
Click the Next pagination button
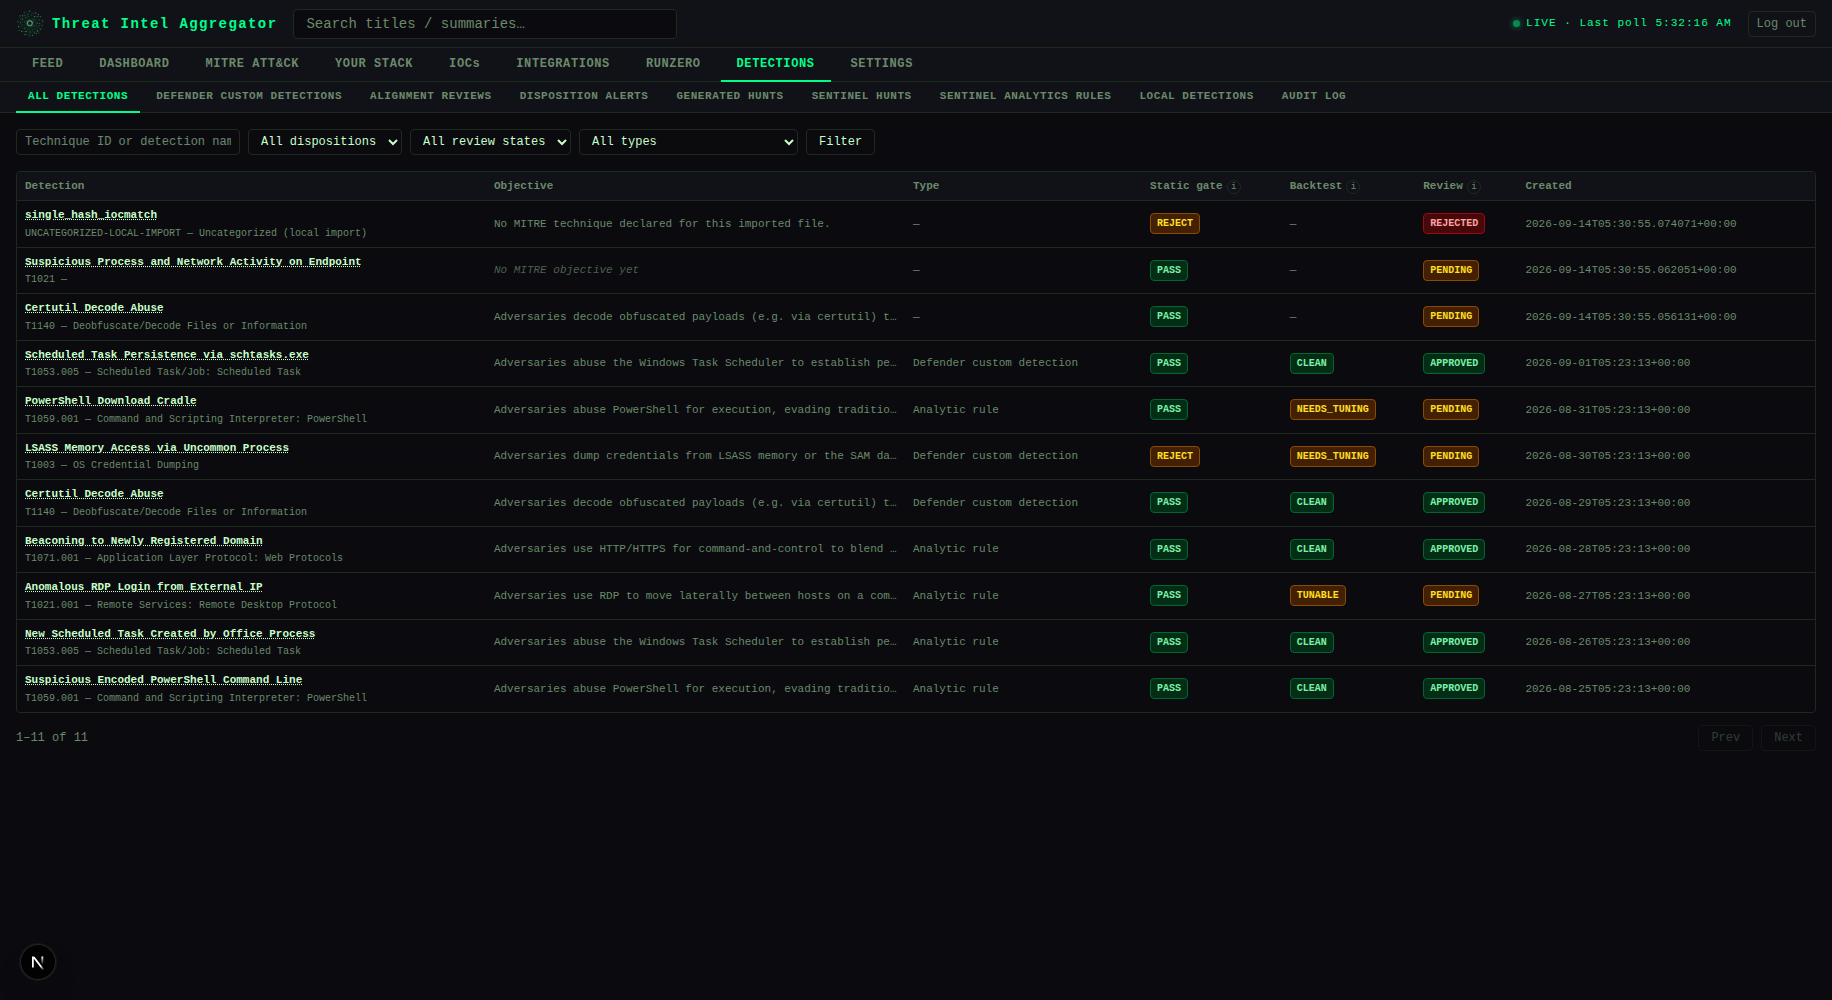click(x=1788, y=737)
